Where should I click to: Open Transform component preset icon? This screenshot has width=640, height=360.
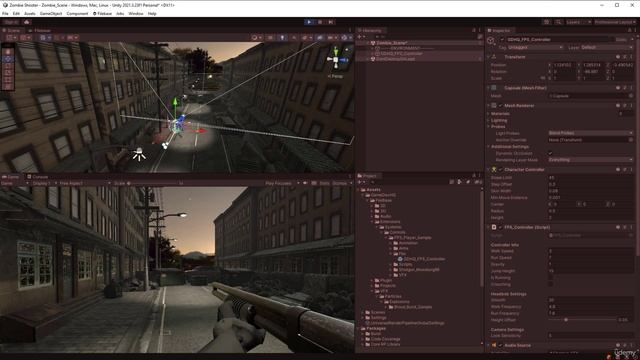coord(624,57)
